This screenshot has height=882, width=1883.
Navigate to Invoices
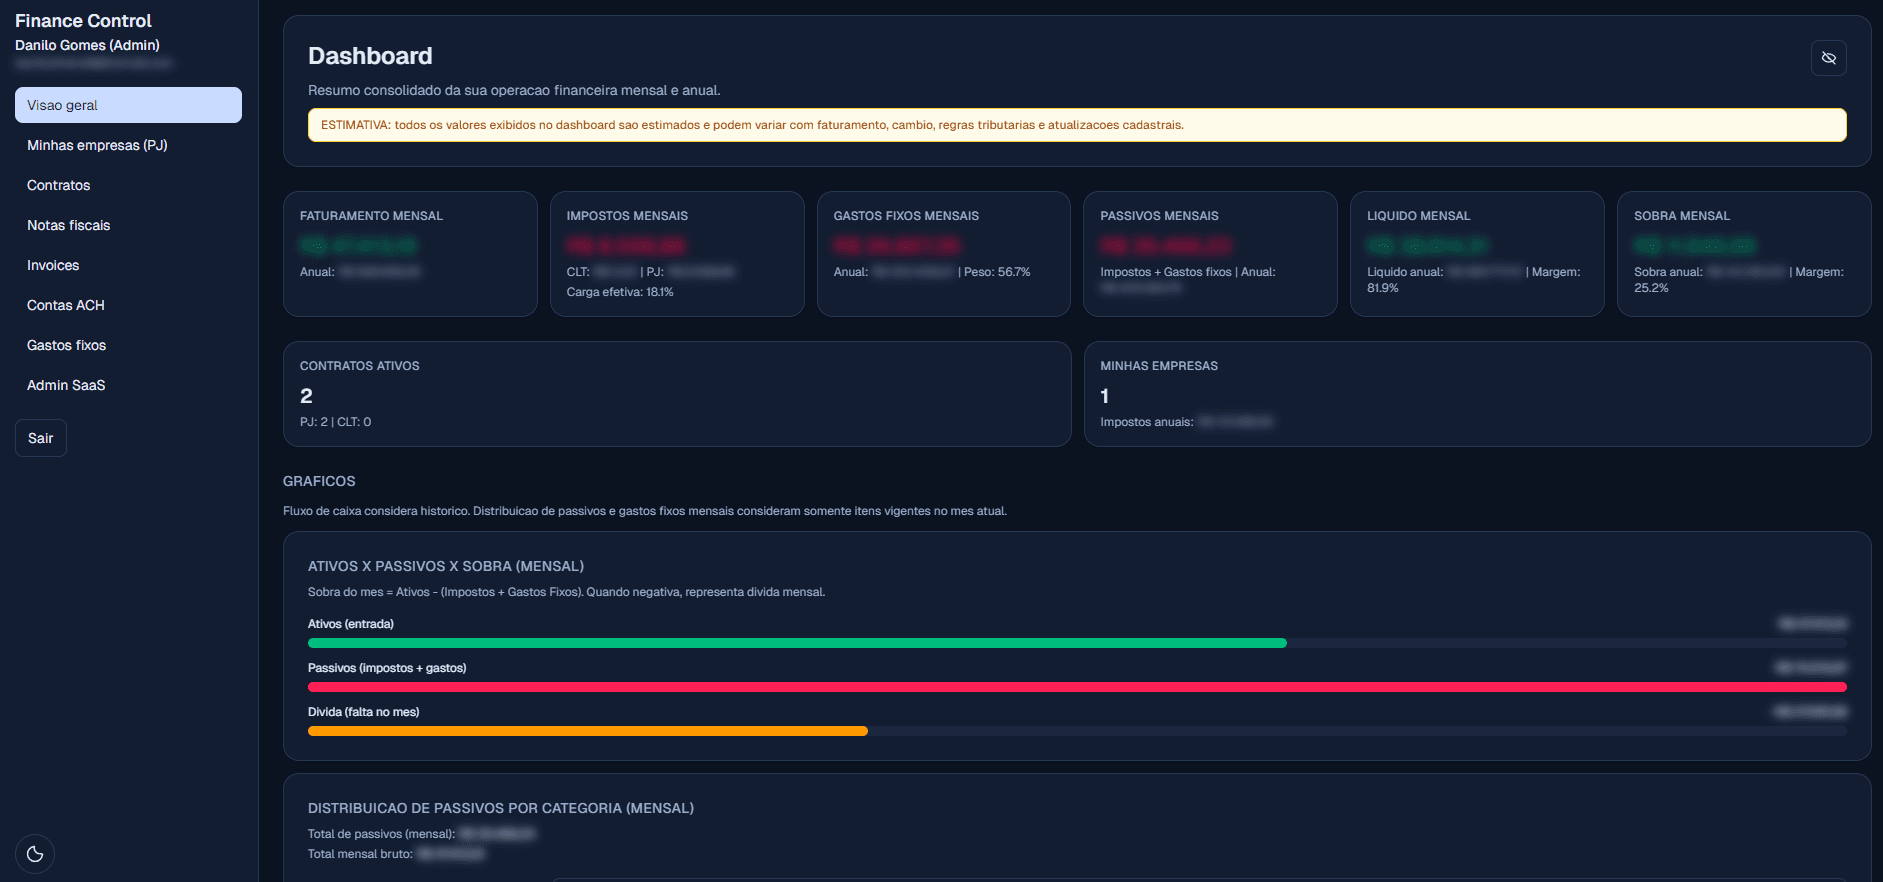pos(128,265)
